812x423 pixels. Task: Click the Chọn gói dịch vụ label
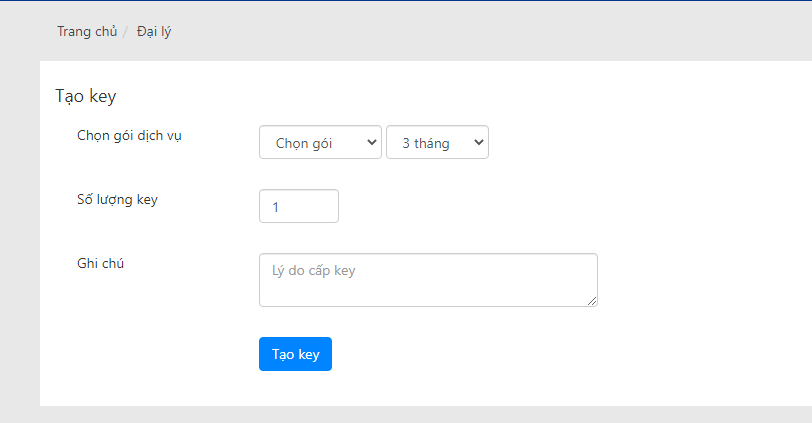click(x=129, y=136)
